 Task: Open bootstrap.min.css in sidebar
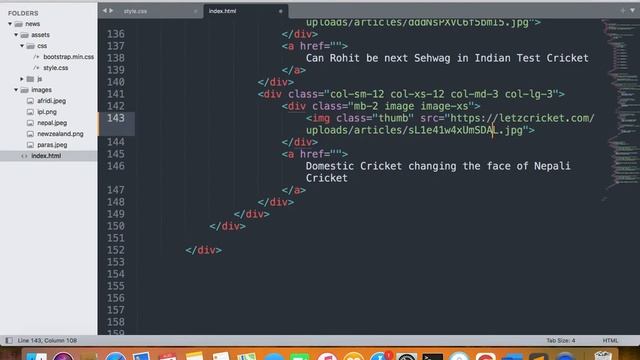[69, 57]
